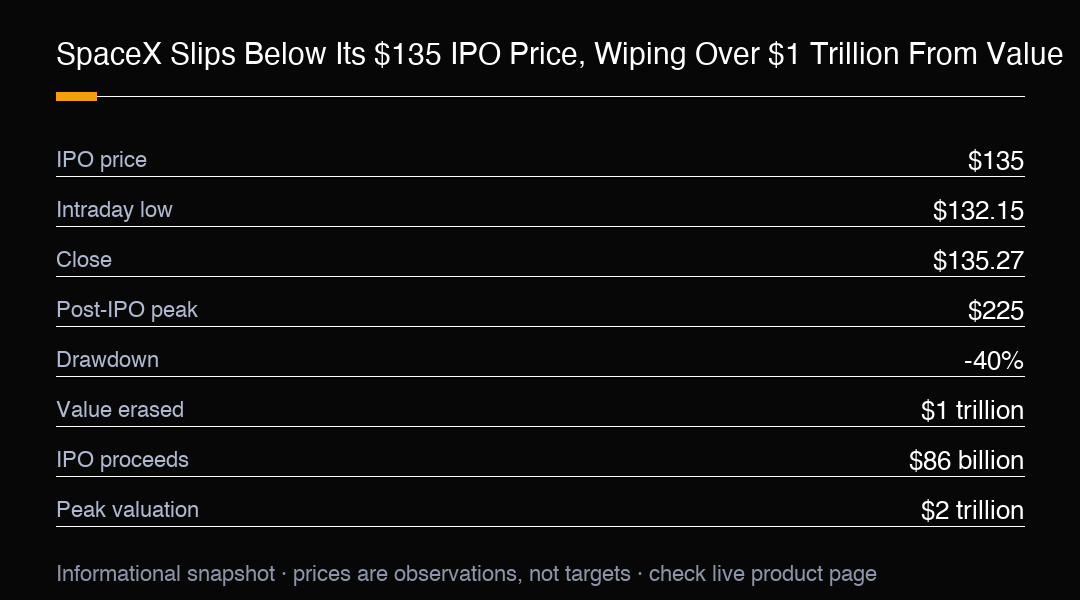Click the -40% drawdown value
The image size is (1080, 600).
994,360
